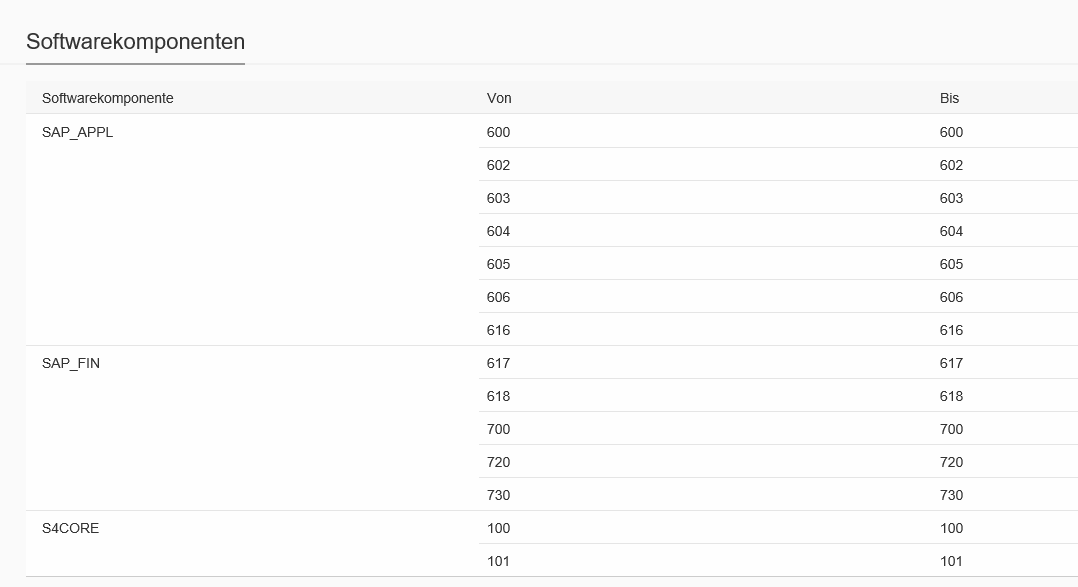The height and width of the screenshot is (587, 1078).
Task: Click the Von value 720
Action: pyautogui.click(x=498, y=462)
